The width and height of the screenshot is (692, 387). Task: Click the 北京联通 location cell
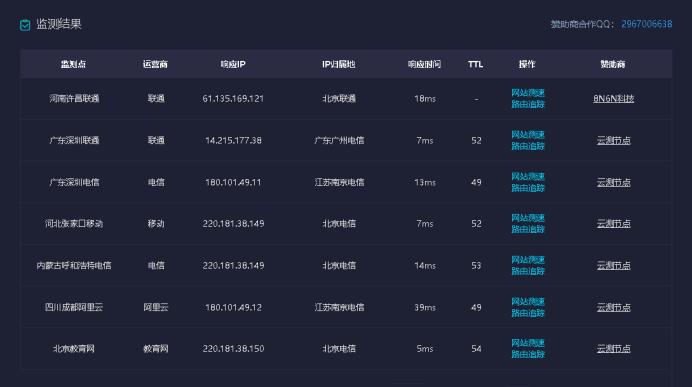(x=339, y=98)
